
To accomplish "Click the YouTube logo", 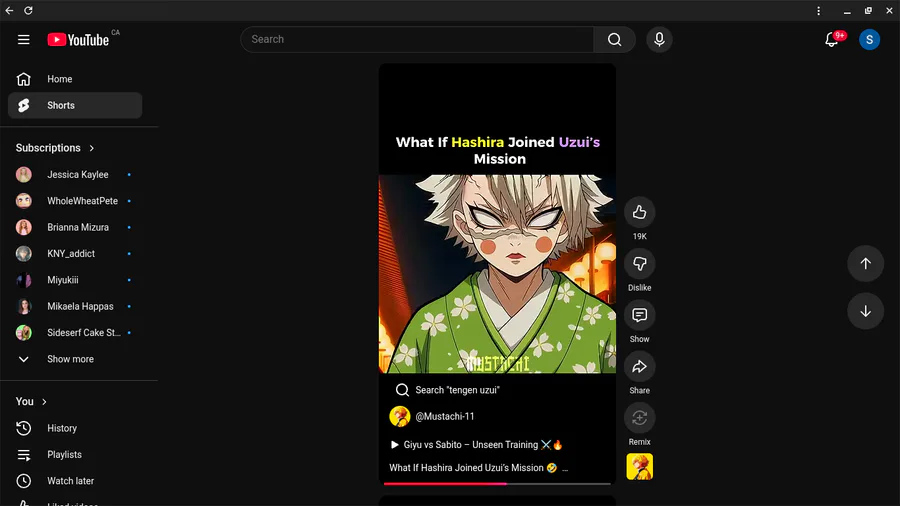I will coord(78,40).
